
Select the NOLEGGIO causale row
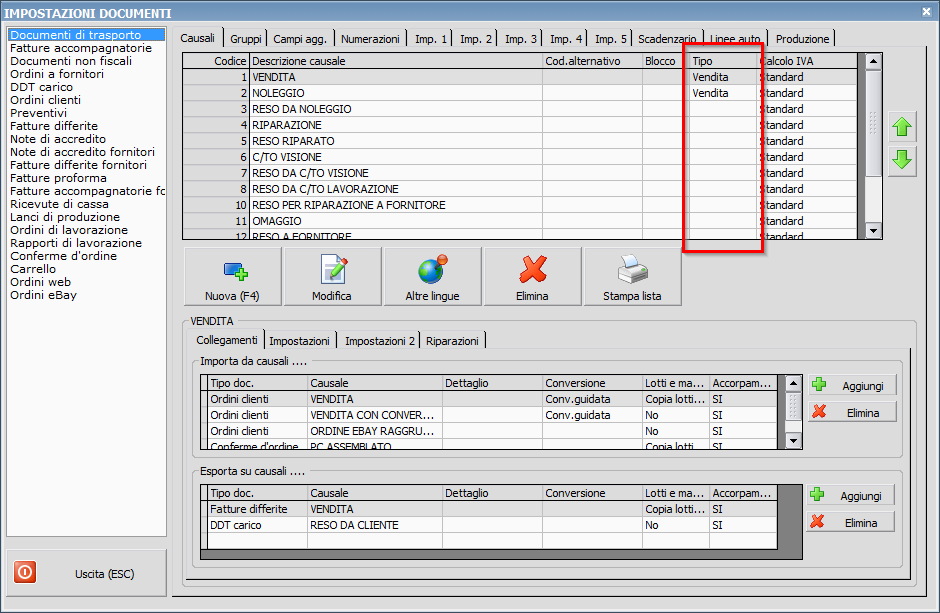pos(520,93)
